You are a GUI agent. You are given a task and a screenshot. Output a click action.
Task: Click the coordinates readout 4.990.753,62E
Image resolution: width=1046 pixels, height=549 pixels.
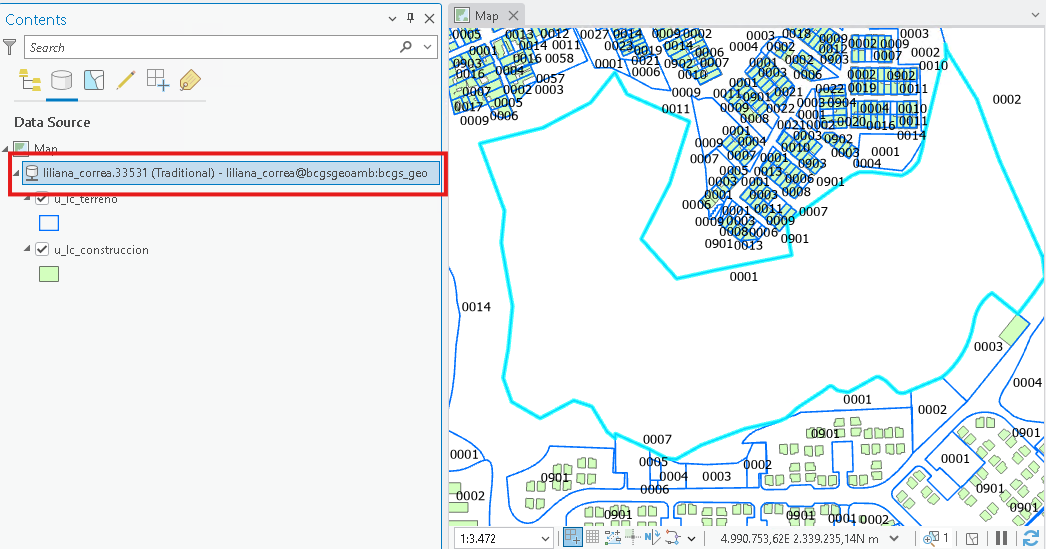point(799,538)
